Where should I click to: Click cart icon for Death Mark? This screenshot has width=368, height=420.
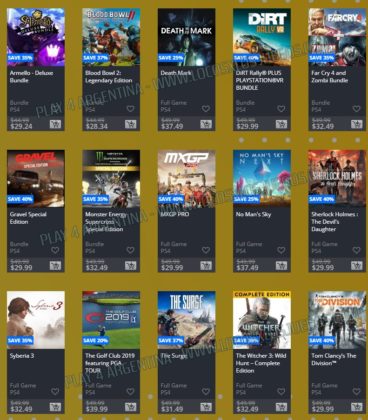206,124
